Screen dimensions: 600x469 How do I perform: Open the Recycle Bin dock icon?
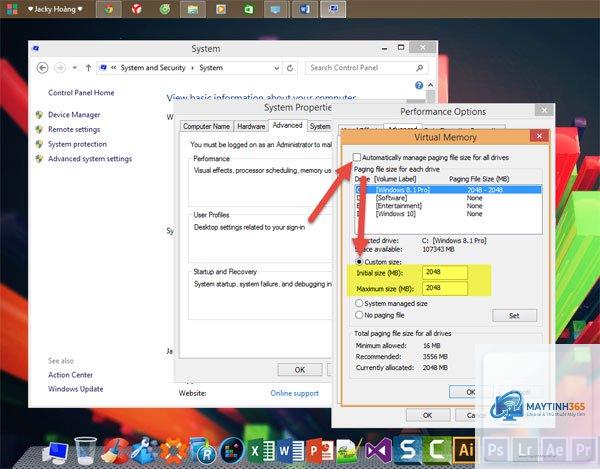(x=86, y=451)
